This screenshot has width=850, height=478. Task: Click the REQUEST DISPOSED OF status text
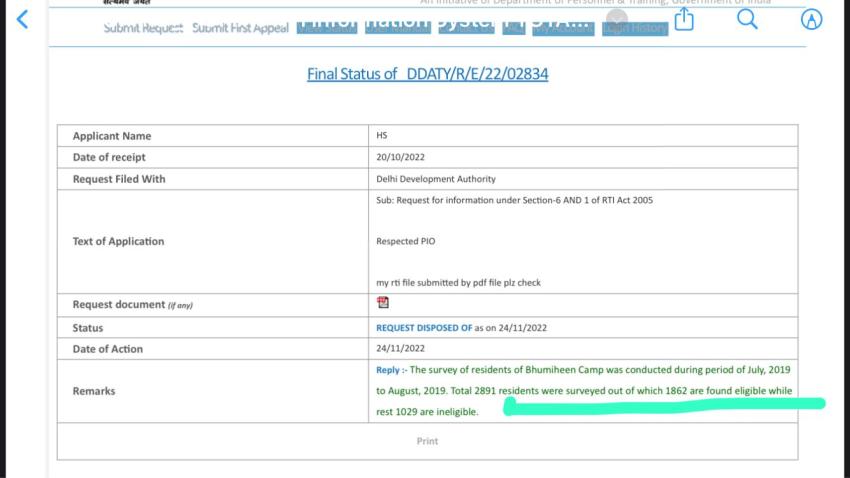(x=424, y=328)
